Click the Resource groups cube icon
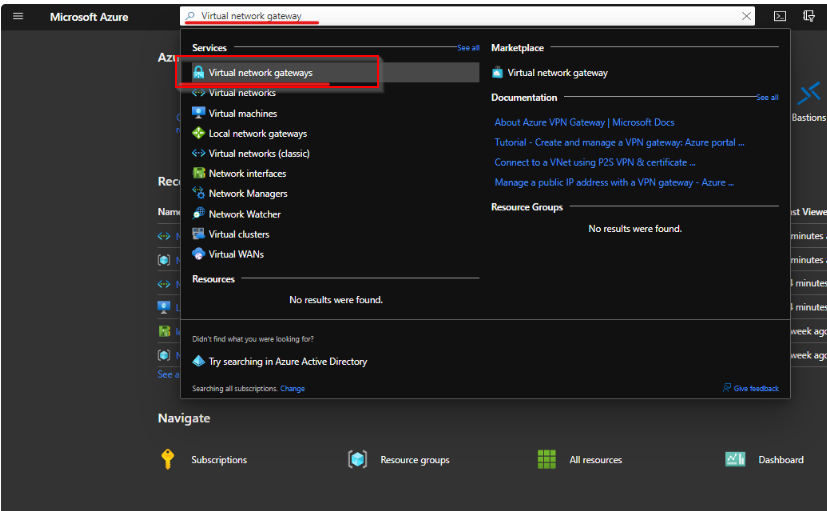827x511 pixels. [x=357, y=459]
